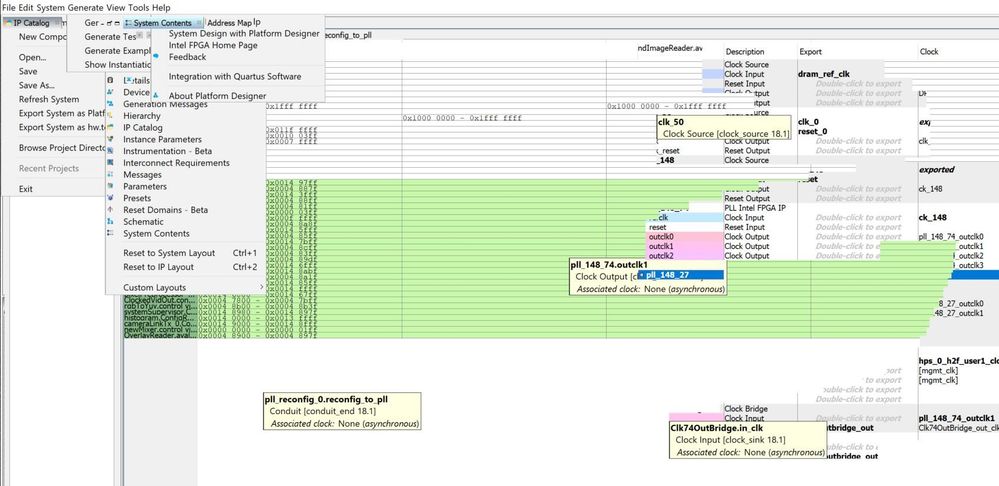Click the Instrumentation - Beta icon

112,151
